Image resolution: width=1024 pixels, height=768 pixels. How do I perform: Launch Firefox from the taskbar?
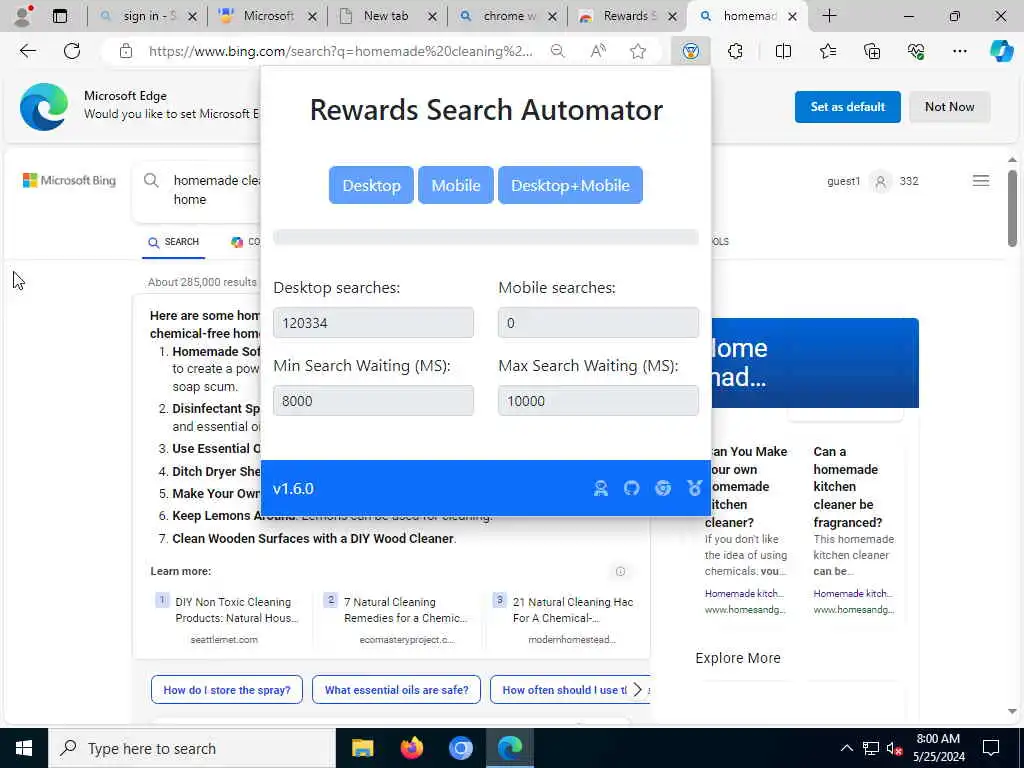[411, 748]
